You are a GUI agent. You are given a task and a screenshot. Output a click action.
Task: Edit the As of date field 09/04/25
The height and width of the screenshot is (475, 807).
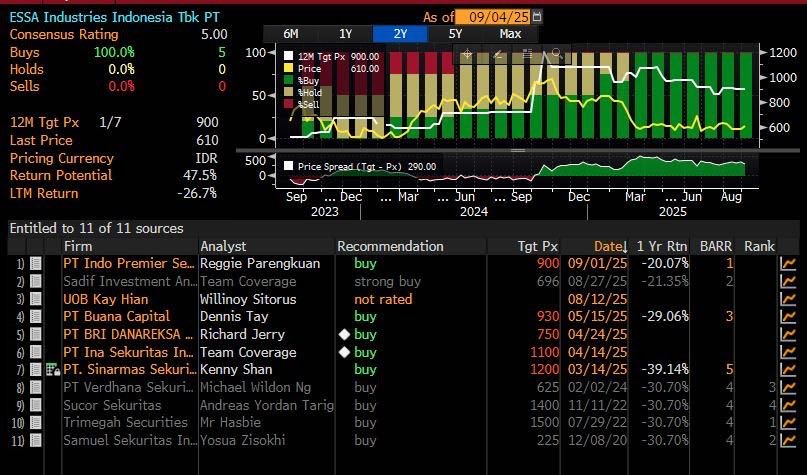click(493, 17)
